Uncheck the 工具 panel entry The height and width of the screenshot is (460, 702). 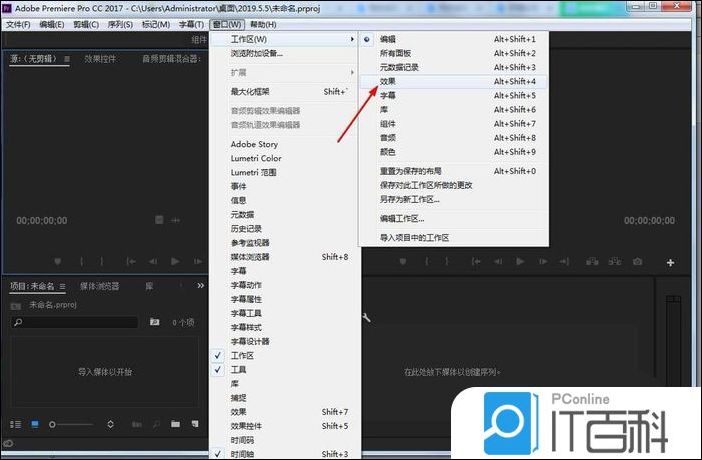click(238, 369)
